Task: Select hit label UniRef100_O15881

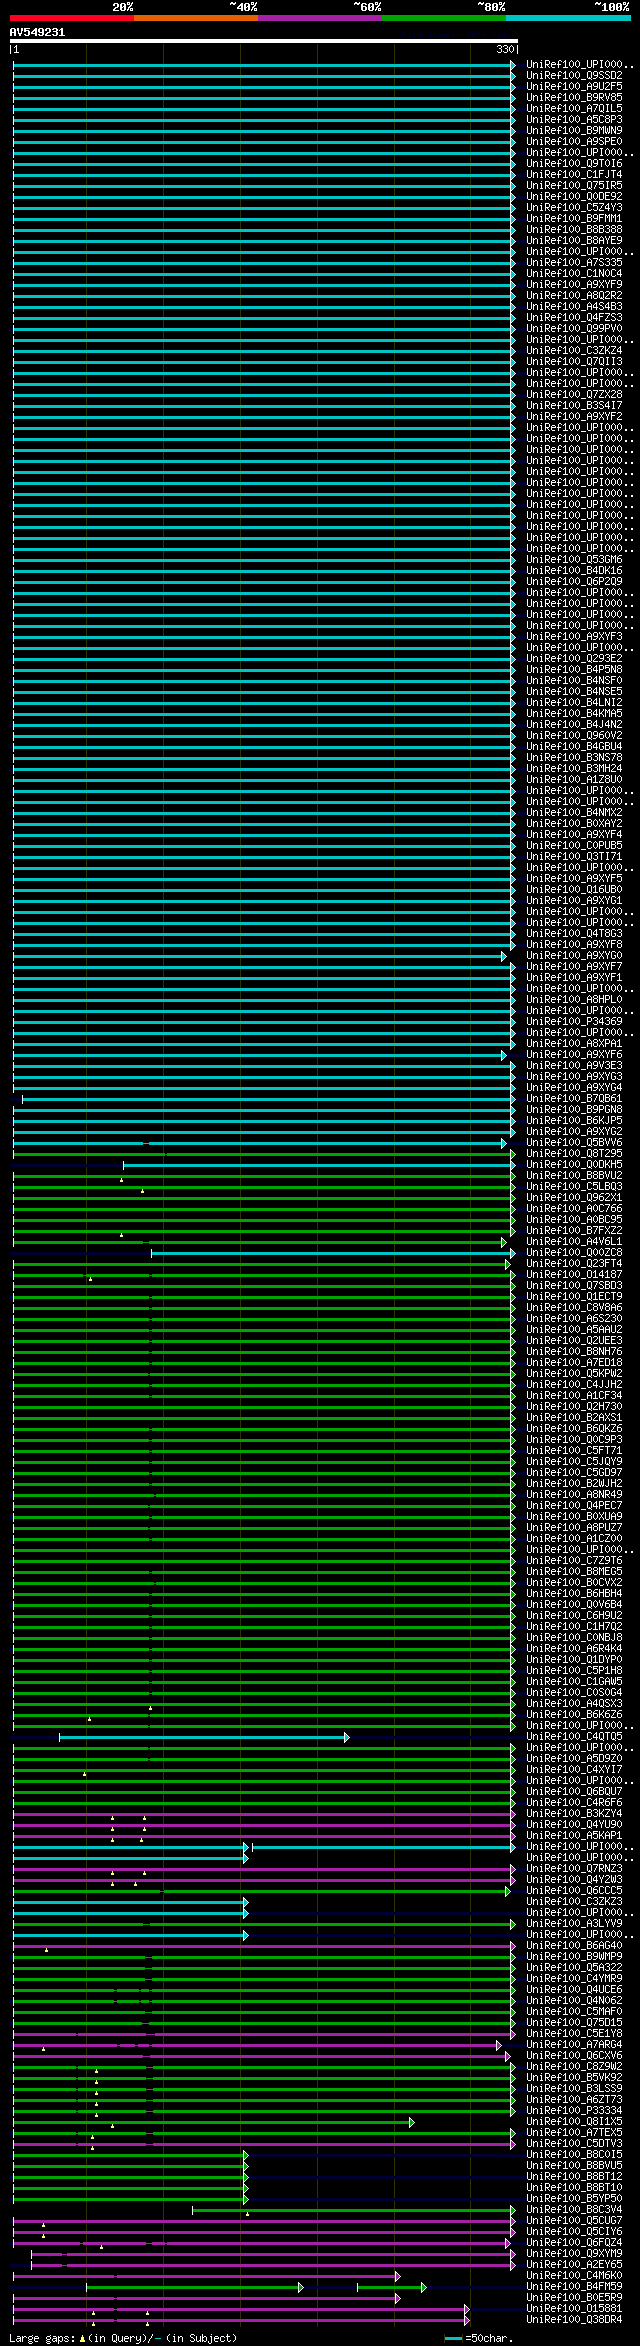Action: [574, 2308]
